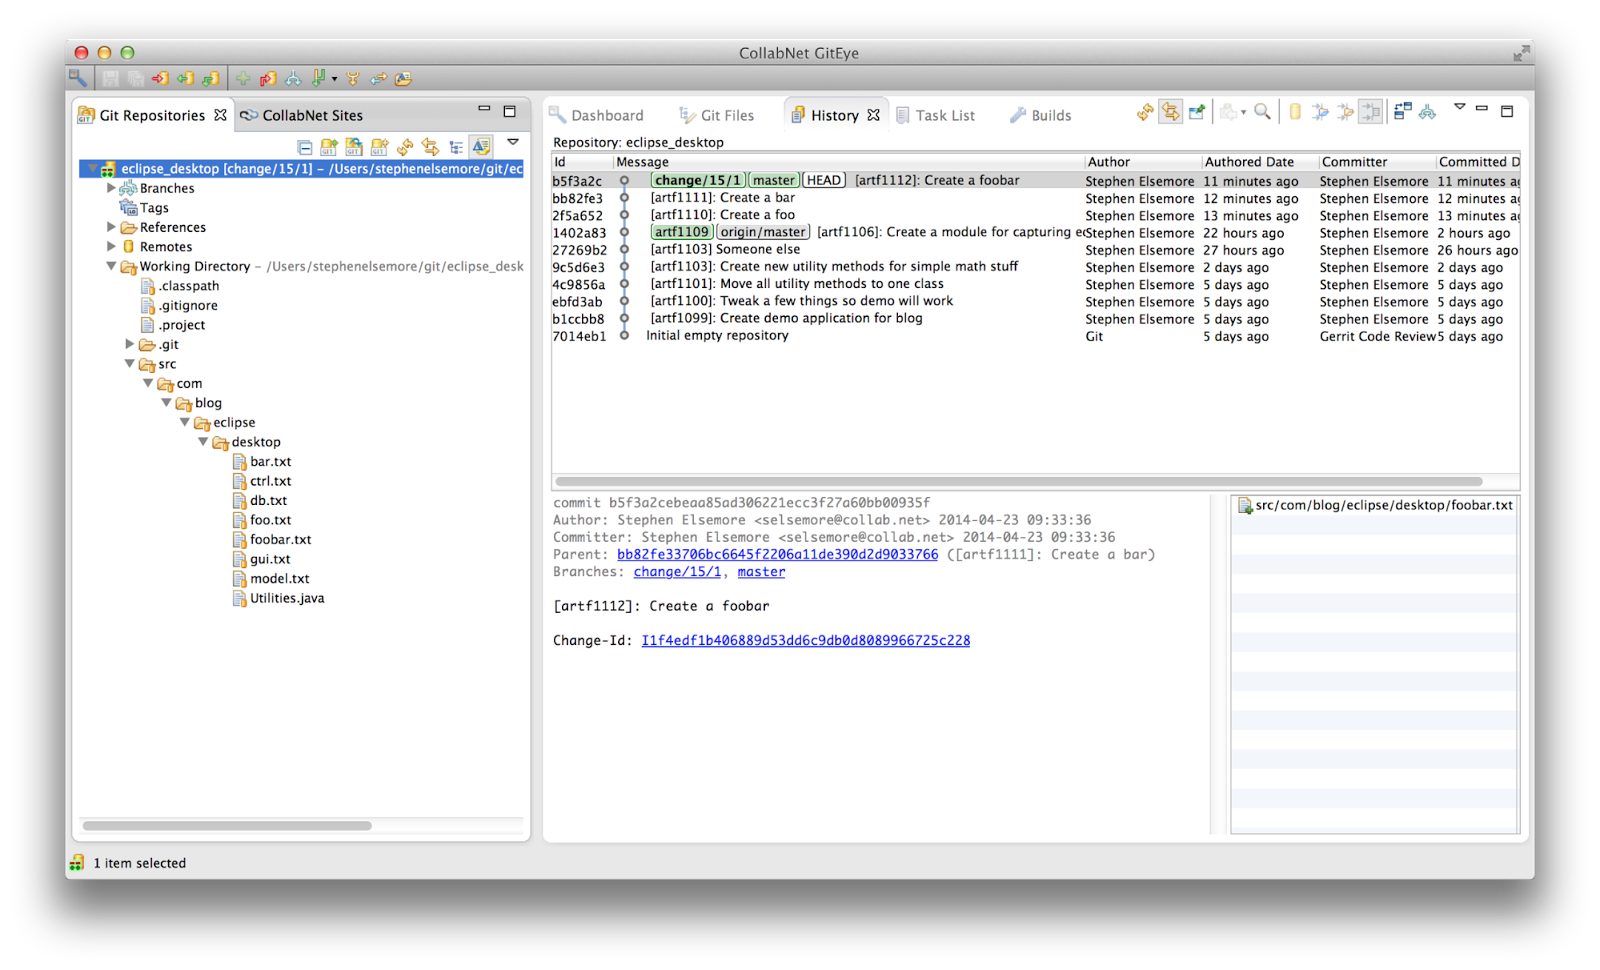Select commit 1402a83 row

(x=1035, y=233)
